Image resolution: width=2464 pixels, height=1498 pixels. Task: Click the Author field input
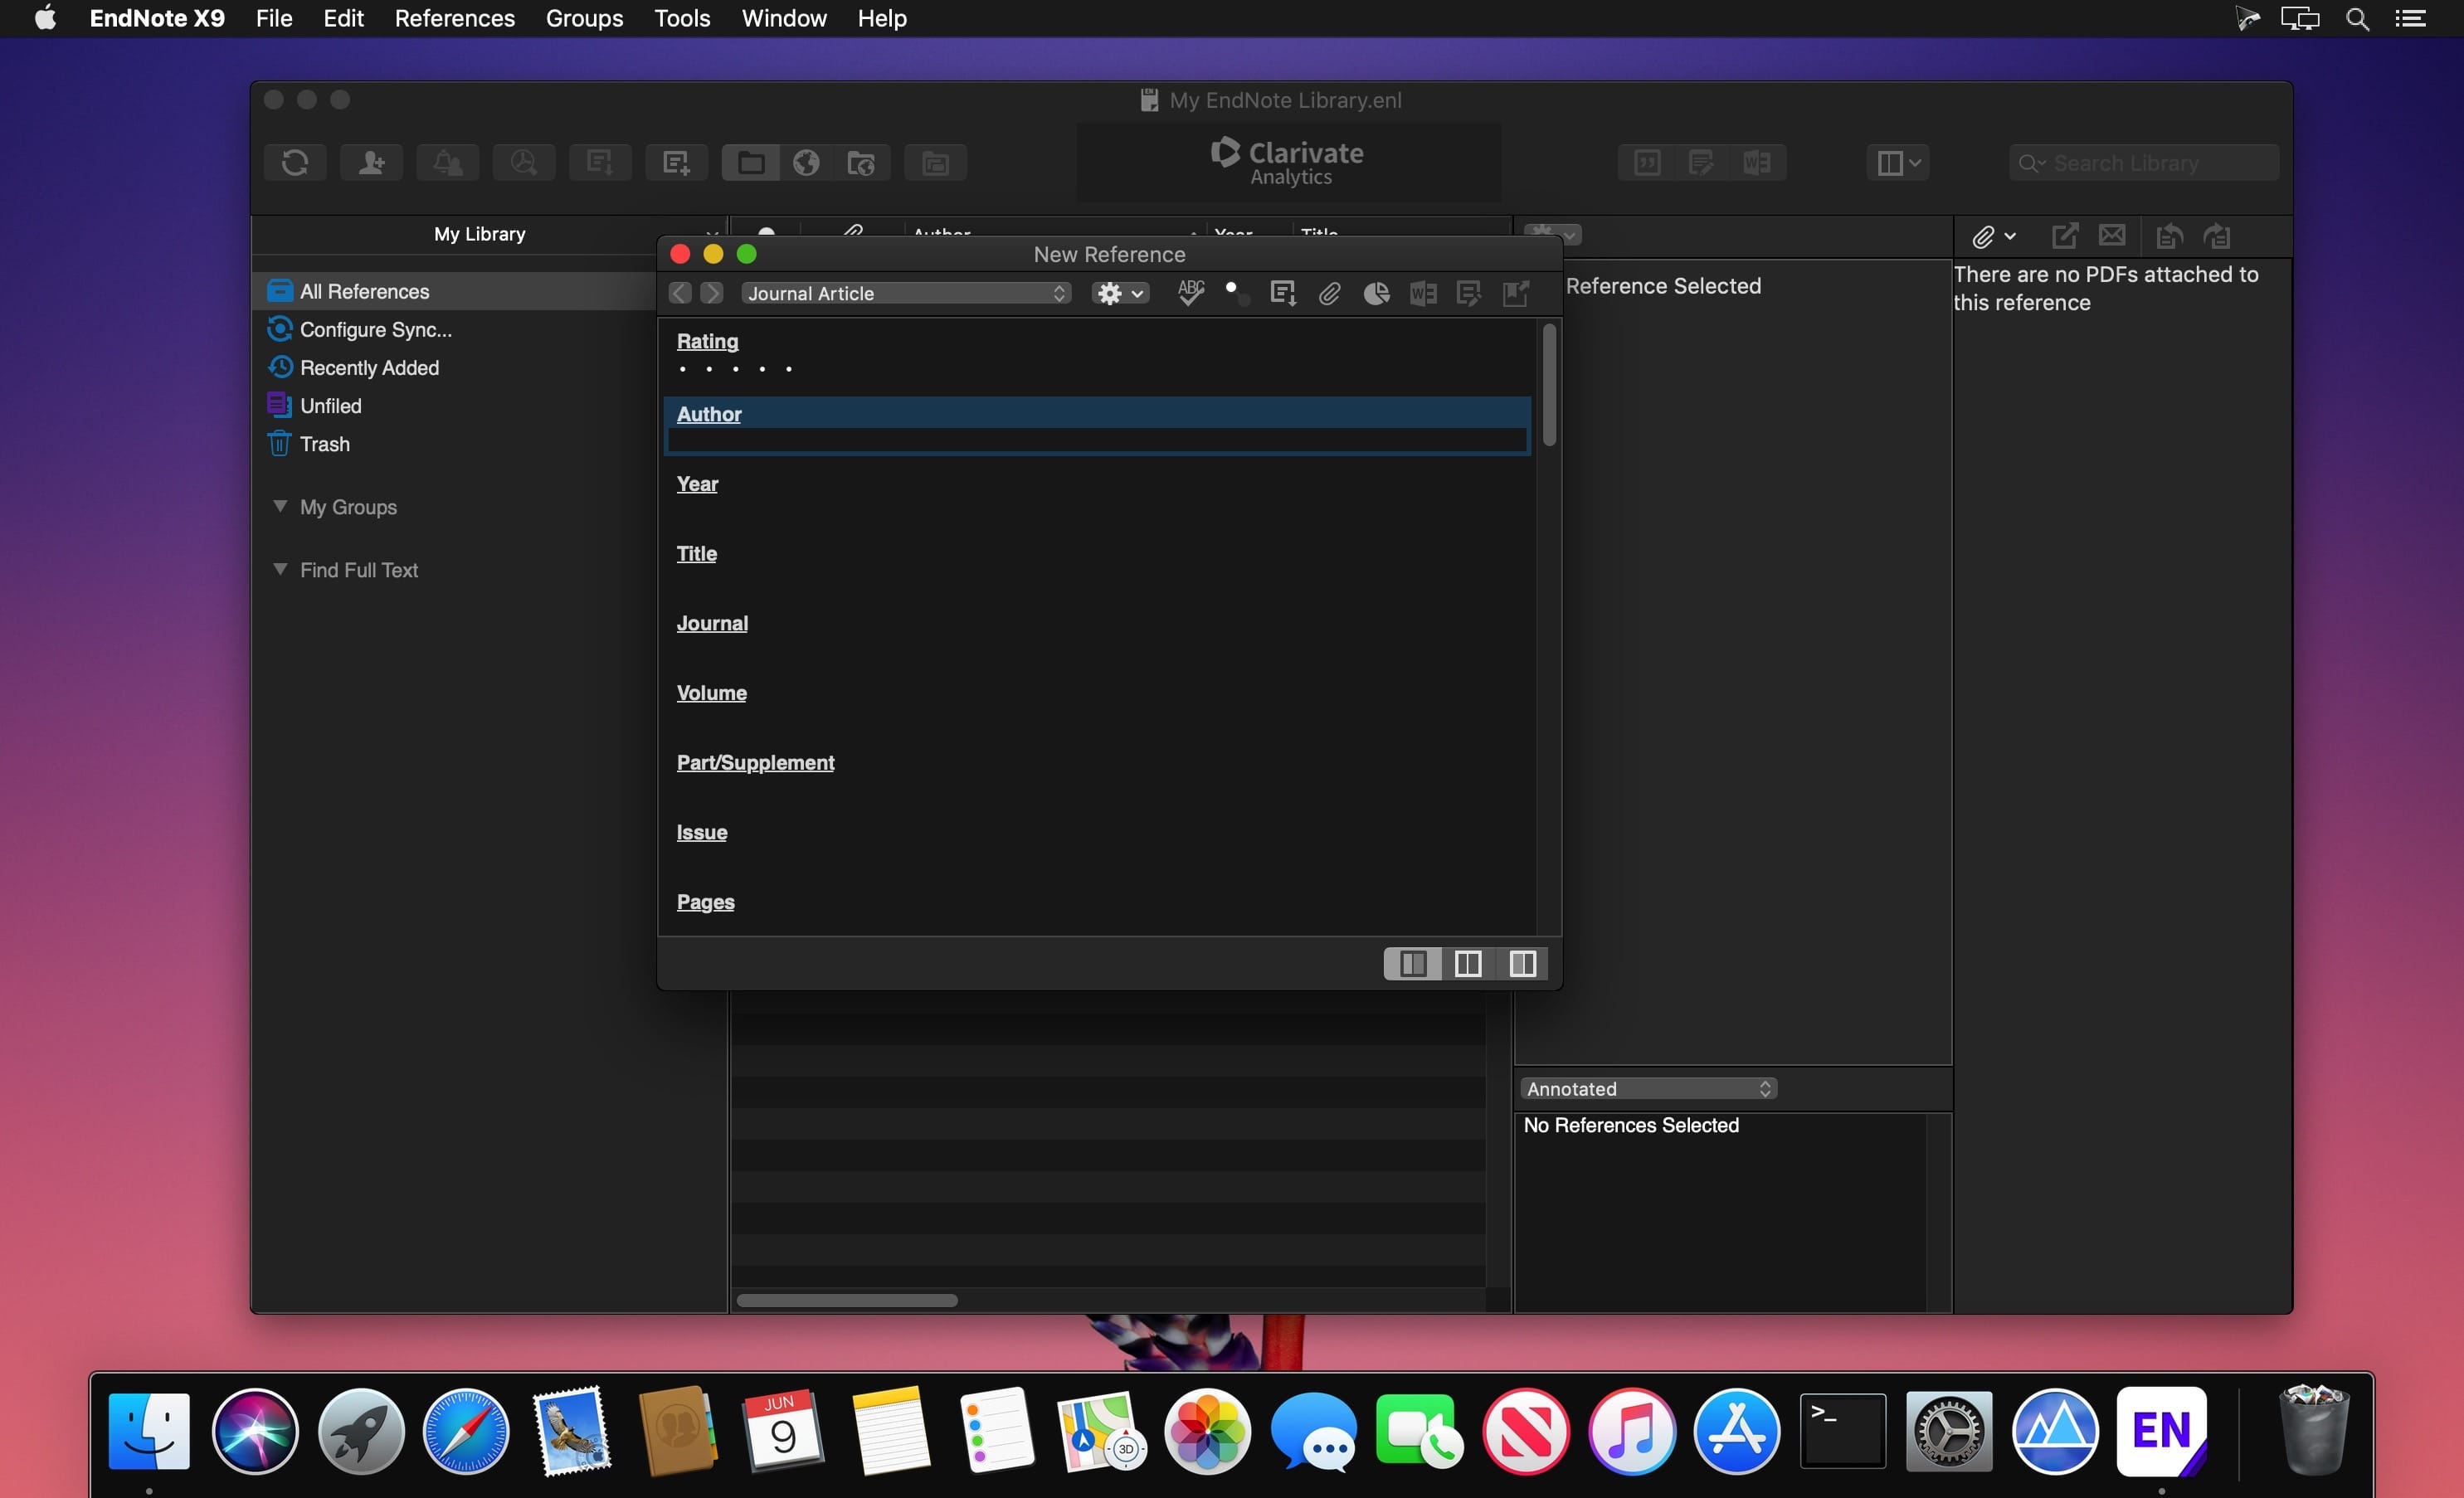[x=1097, y=441]
